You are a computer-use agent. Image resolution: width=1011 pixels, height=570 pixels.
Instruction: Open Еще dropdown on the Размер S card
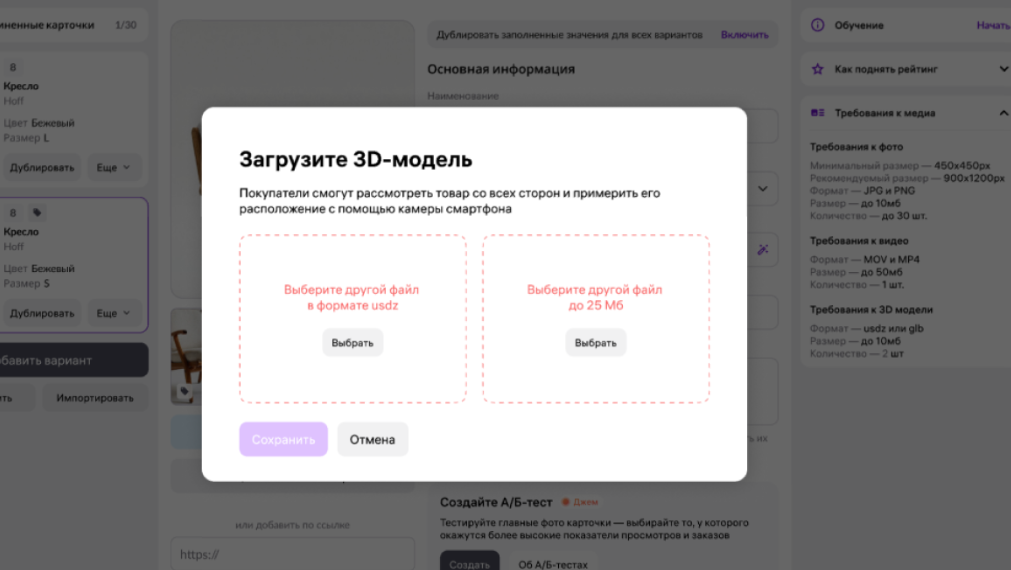113,313
